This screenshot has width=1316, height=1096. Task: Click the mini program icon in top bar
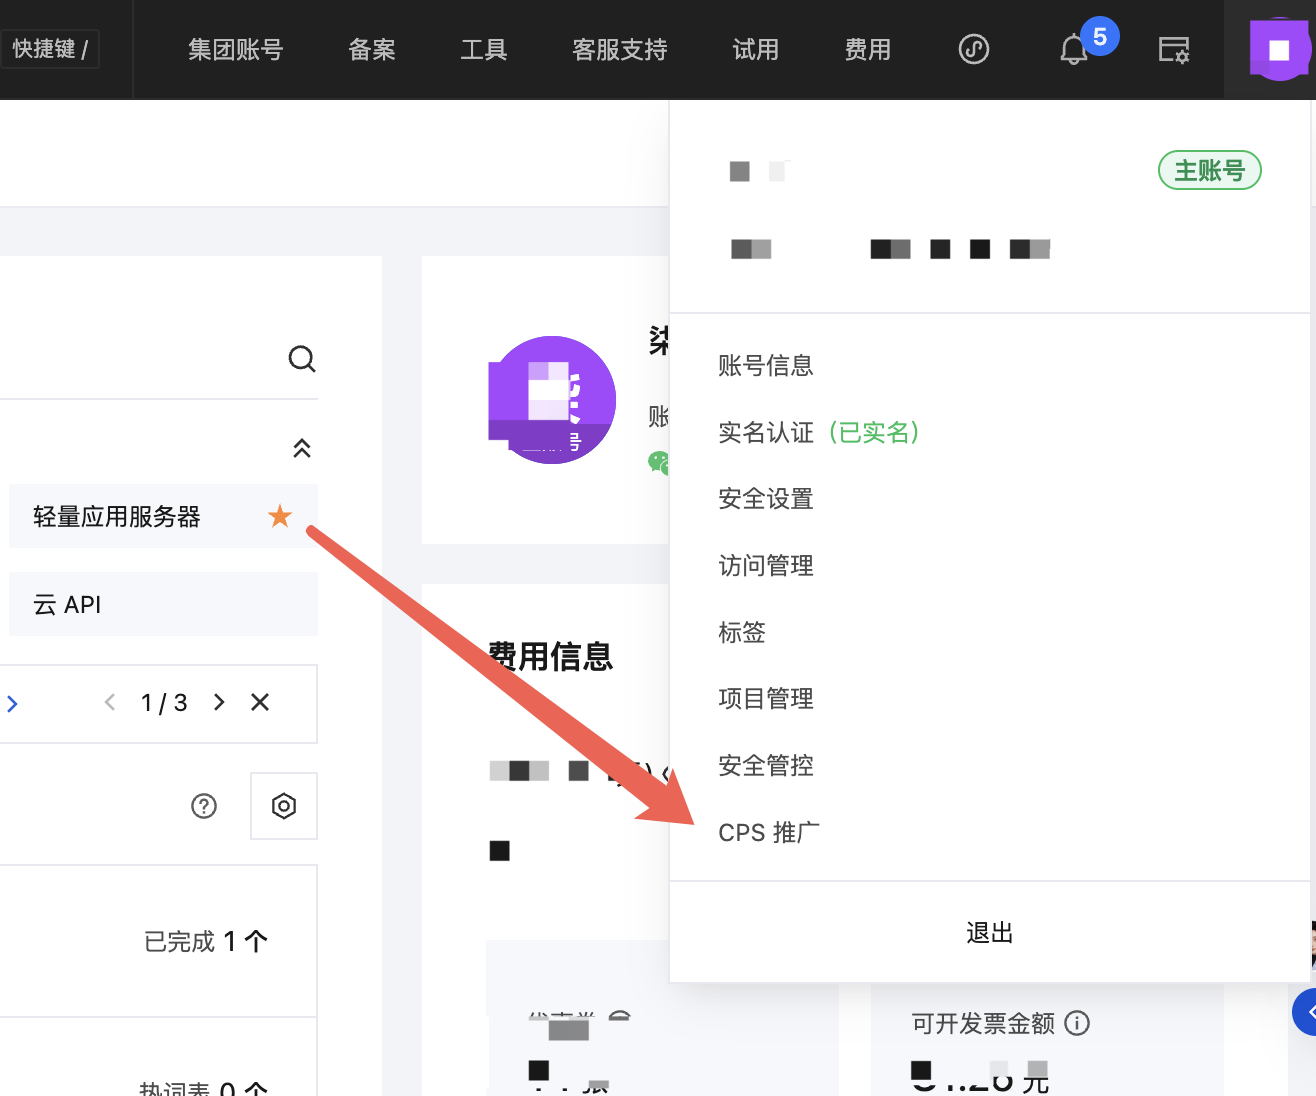click(x=974, y=49)
